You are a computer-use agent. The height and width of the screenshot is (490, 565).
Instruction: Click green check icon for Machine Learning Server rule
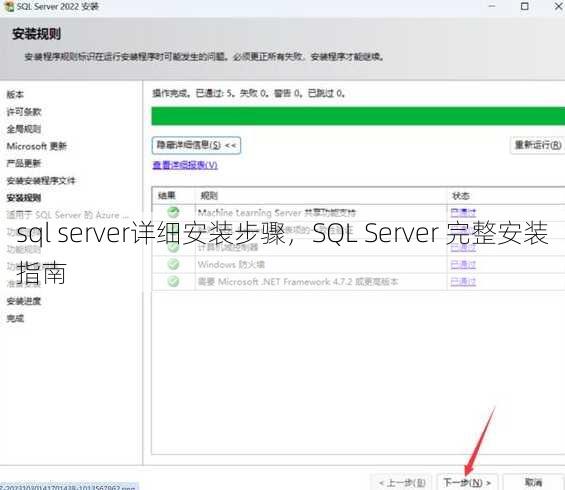coord(173,212)
